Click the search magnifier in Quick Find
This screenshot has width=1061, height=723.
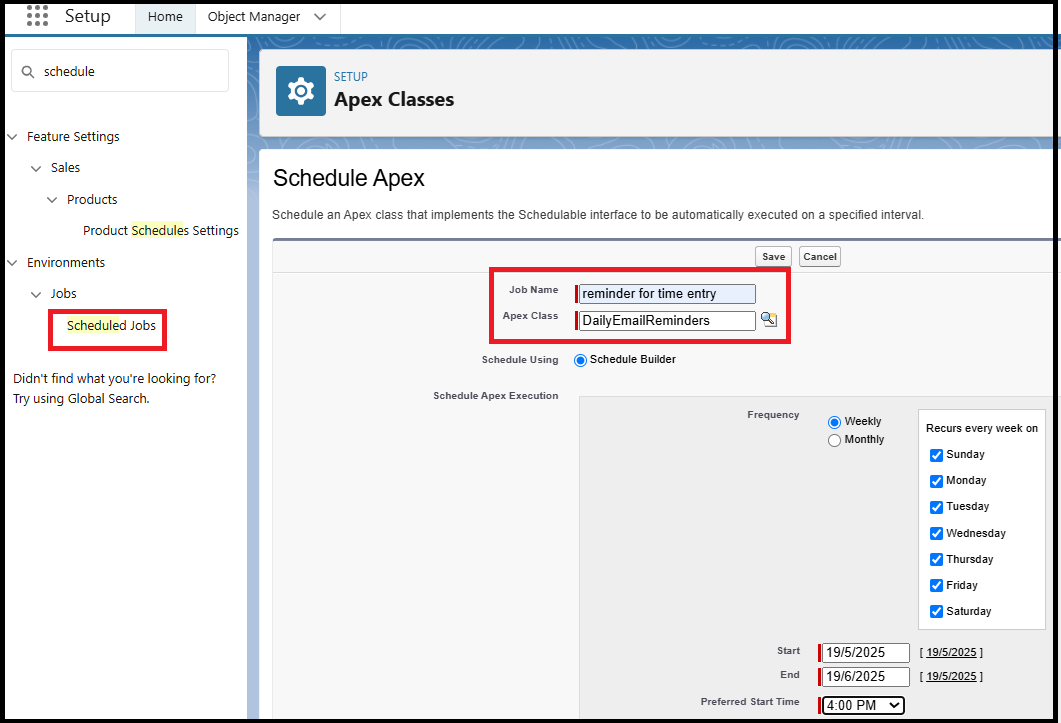coord(28,72)
